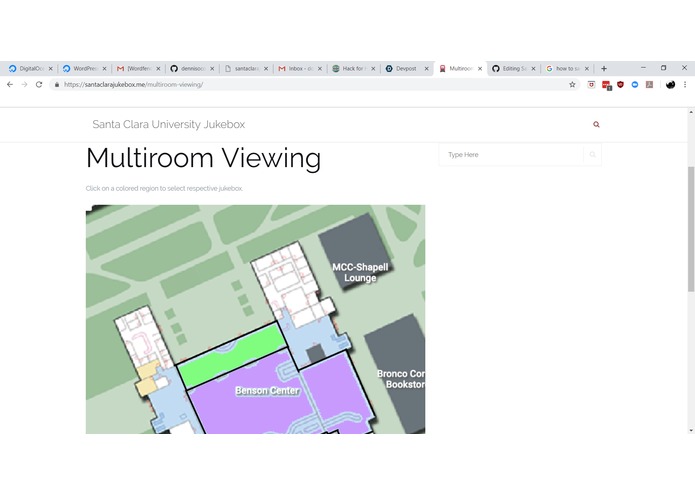Close the Hack for tab
695x494 pixels.
373,69
